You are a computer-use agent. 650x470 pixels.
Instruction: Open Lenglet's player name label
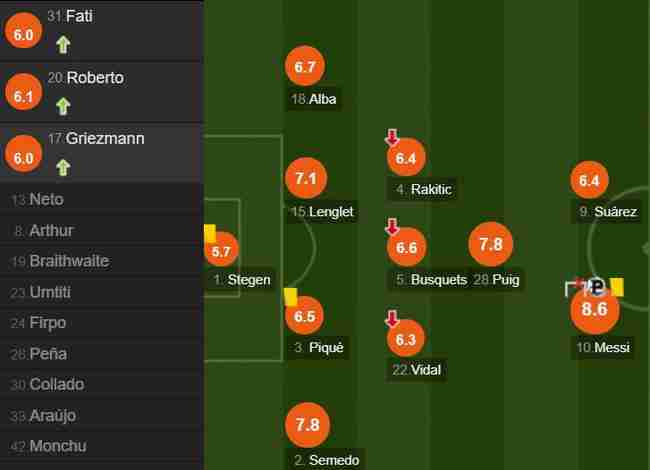pos(323,212)
